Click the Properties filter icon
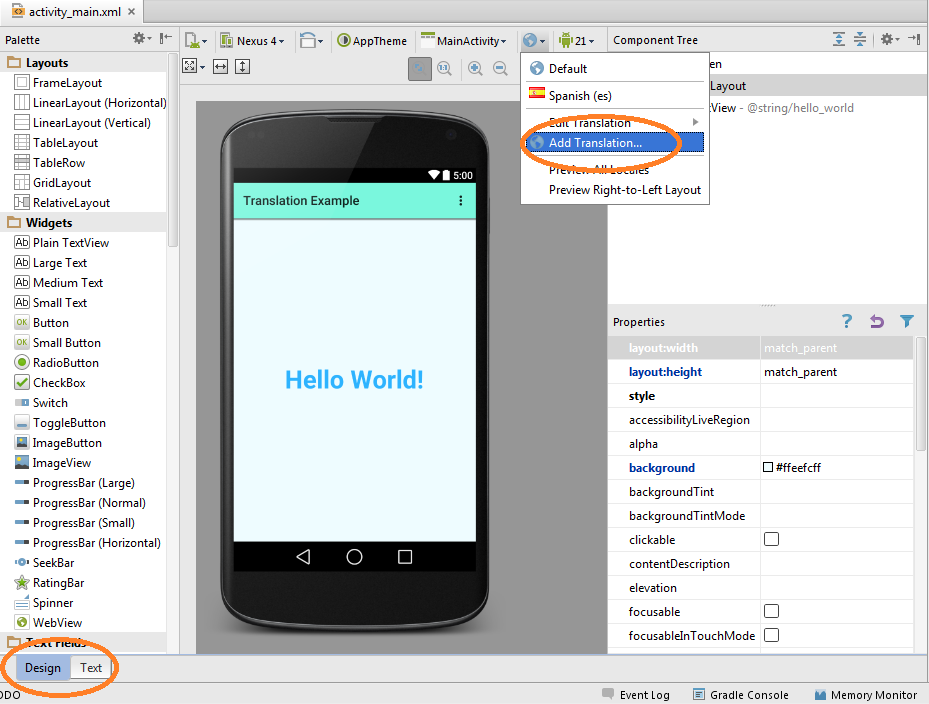 point(907,321)
